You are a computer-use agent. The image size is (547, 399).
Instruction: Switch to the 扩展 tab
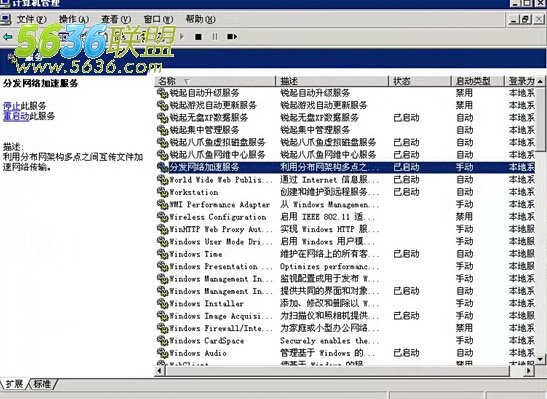tap(14, 384)
